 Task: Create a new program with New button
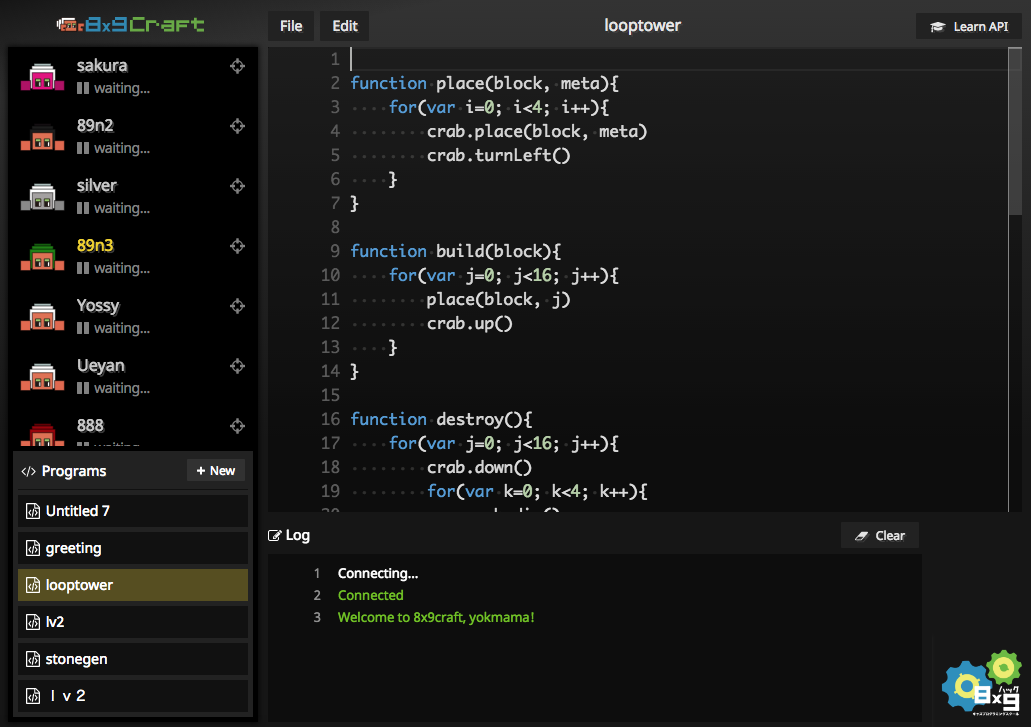(x=216, y=471)
